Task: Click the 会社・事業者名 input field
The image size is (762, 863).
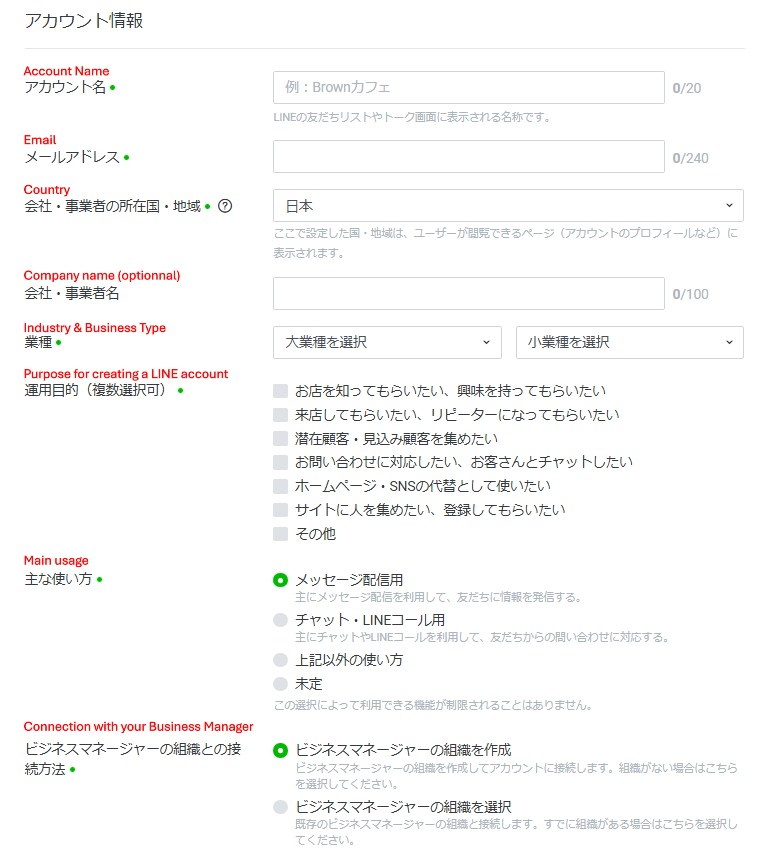Action: point(468,294)
